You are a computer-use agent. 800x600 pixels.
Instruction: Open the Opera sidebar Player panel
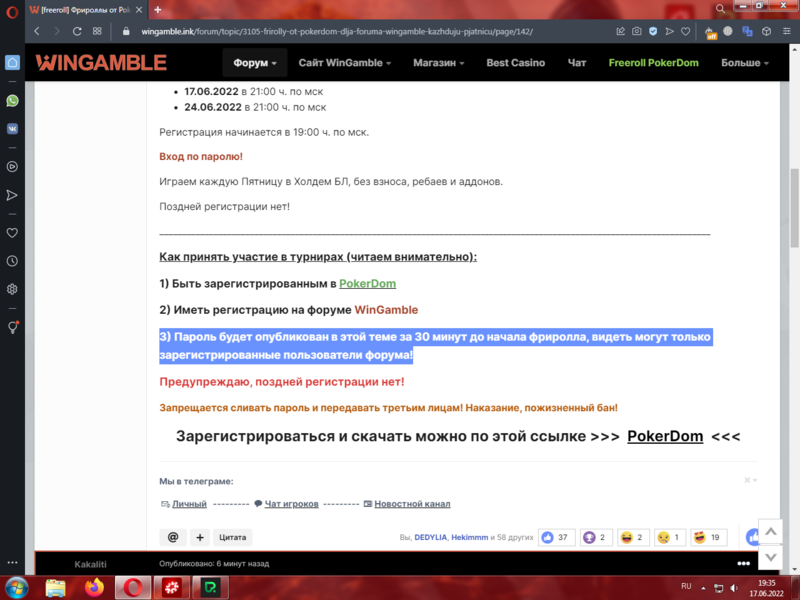point(12,167)
